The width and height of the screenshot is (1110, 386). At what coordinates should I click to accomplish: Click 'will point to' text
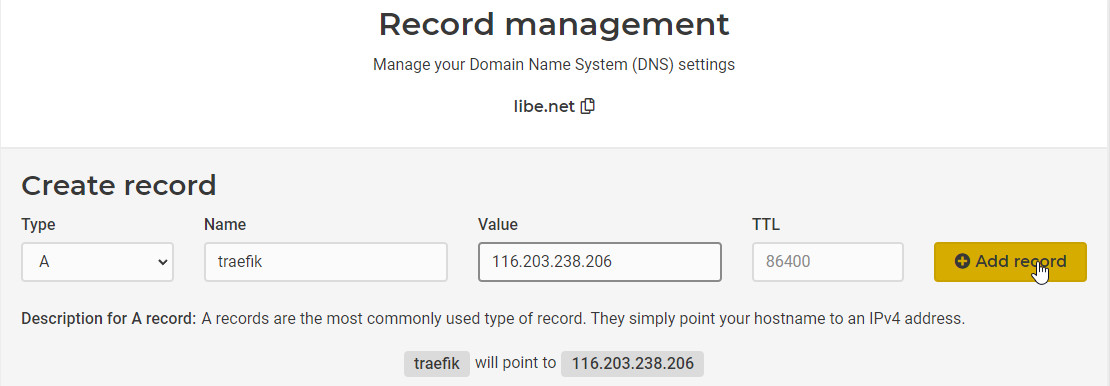(515, 363)
